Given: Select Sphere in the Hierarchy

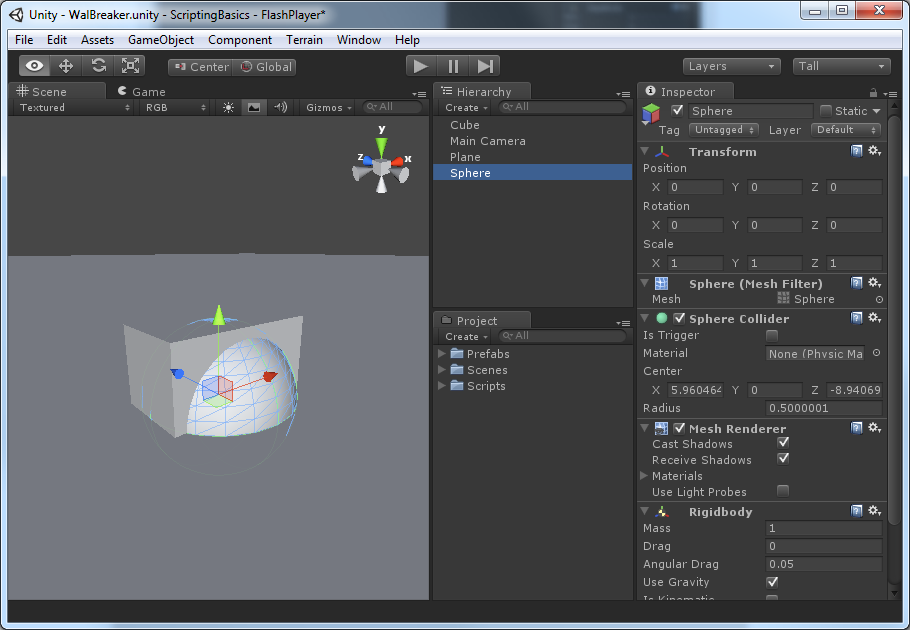Looking at the screenshot, I should 532,173.
